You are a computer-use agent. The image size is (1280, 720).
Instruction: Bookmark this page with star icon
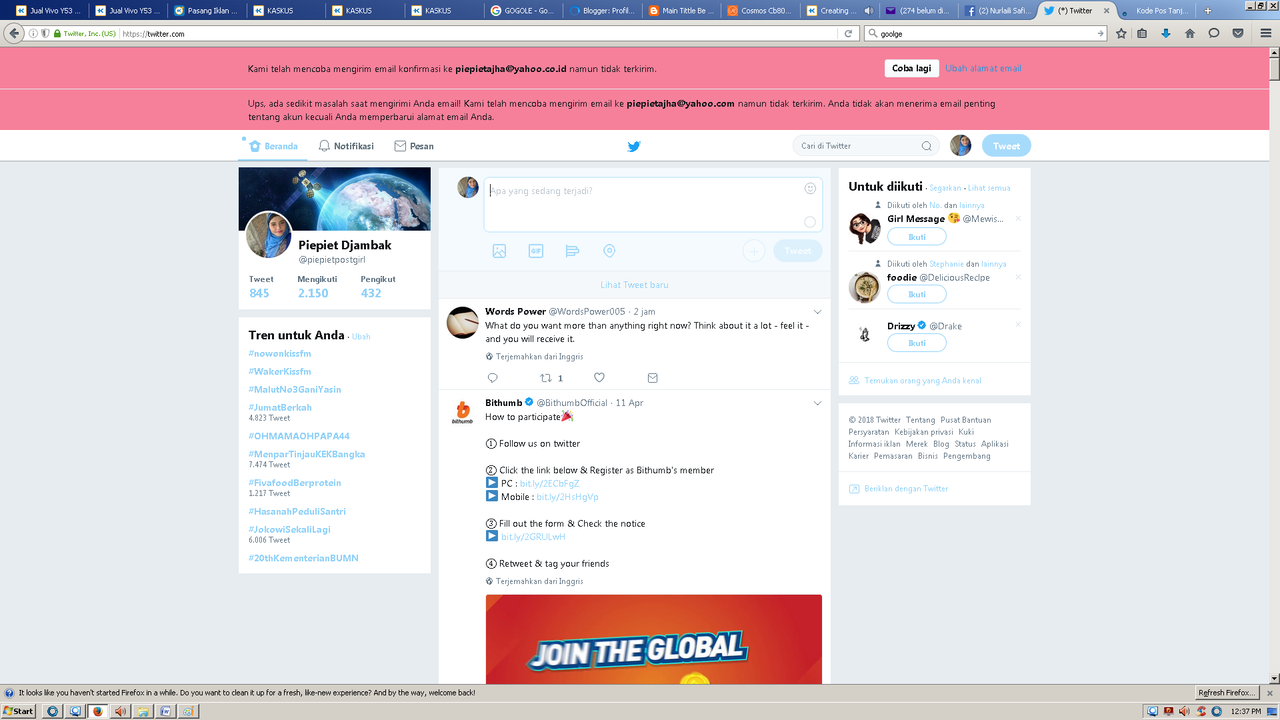[1121, 33]
